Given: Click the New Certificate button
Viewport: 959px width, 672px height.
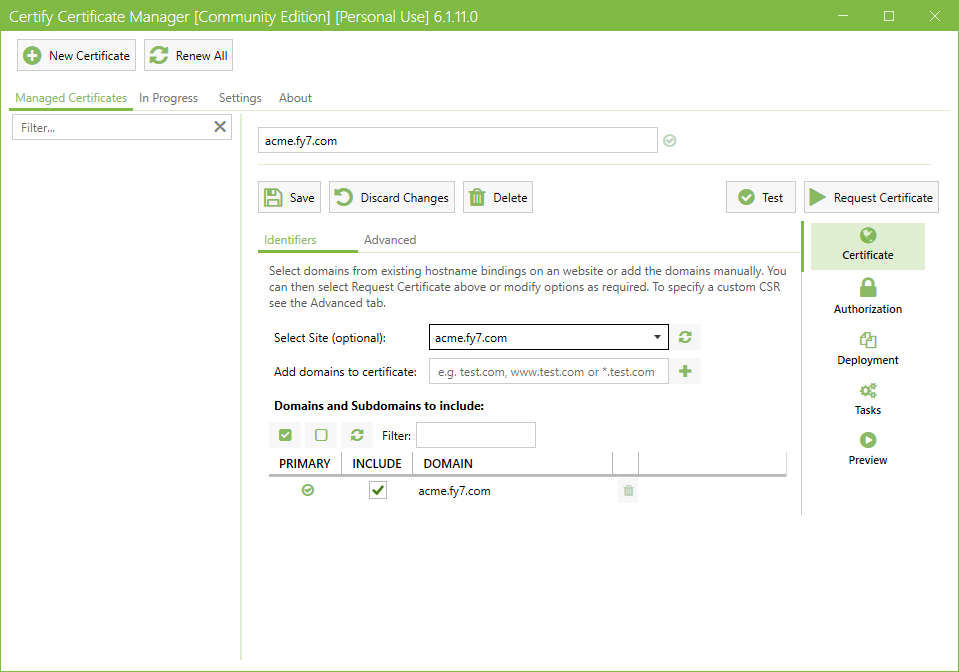Looking at the screenshot, I should point(76,56).
